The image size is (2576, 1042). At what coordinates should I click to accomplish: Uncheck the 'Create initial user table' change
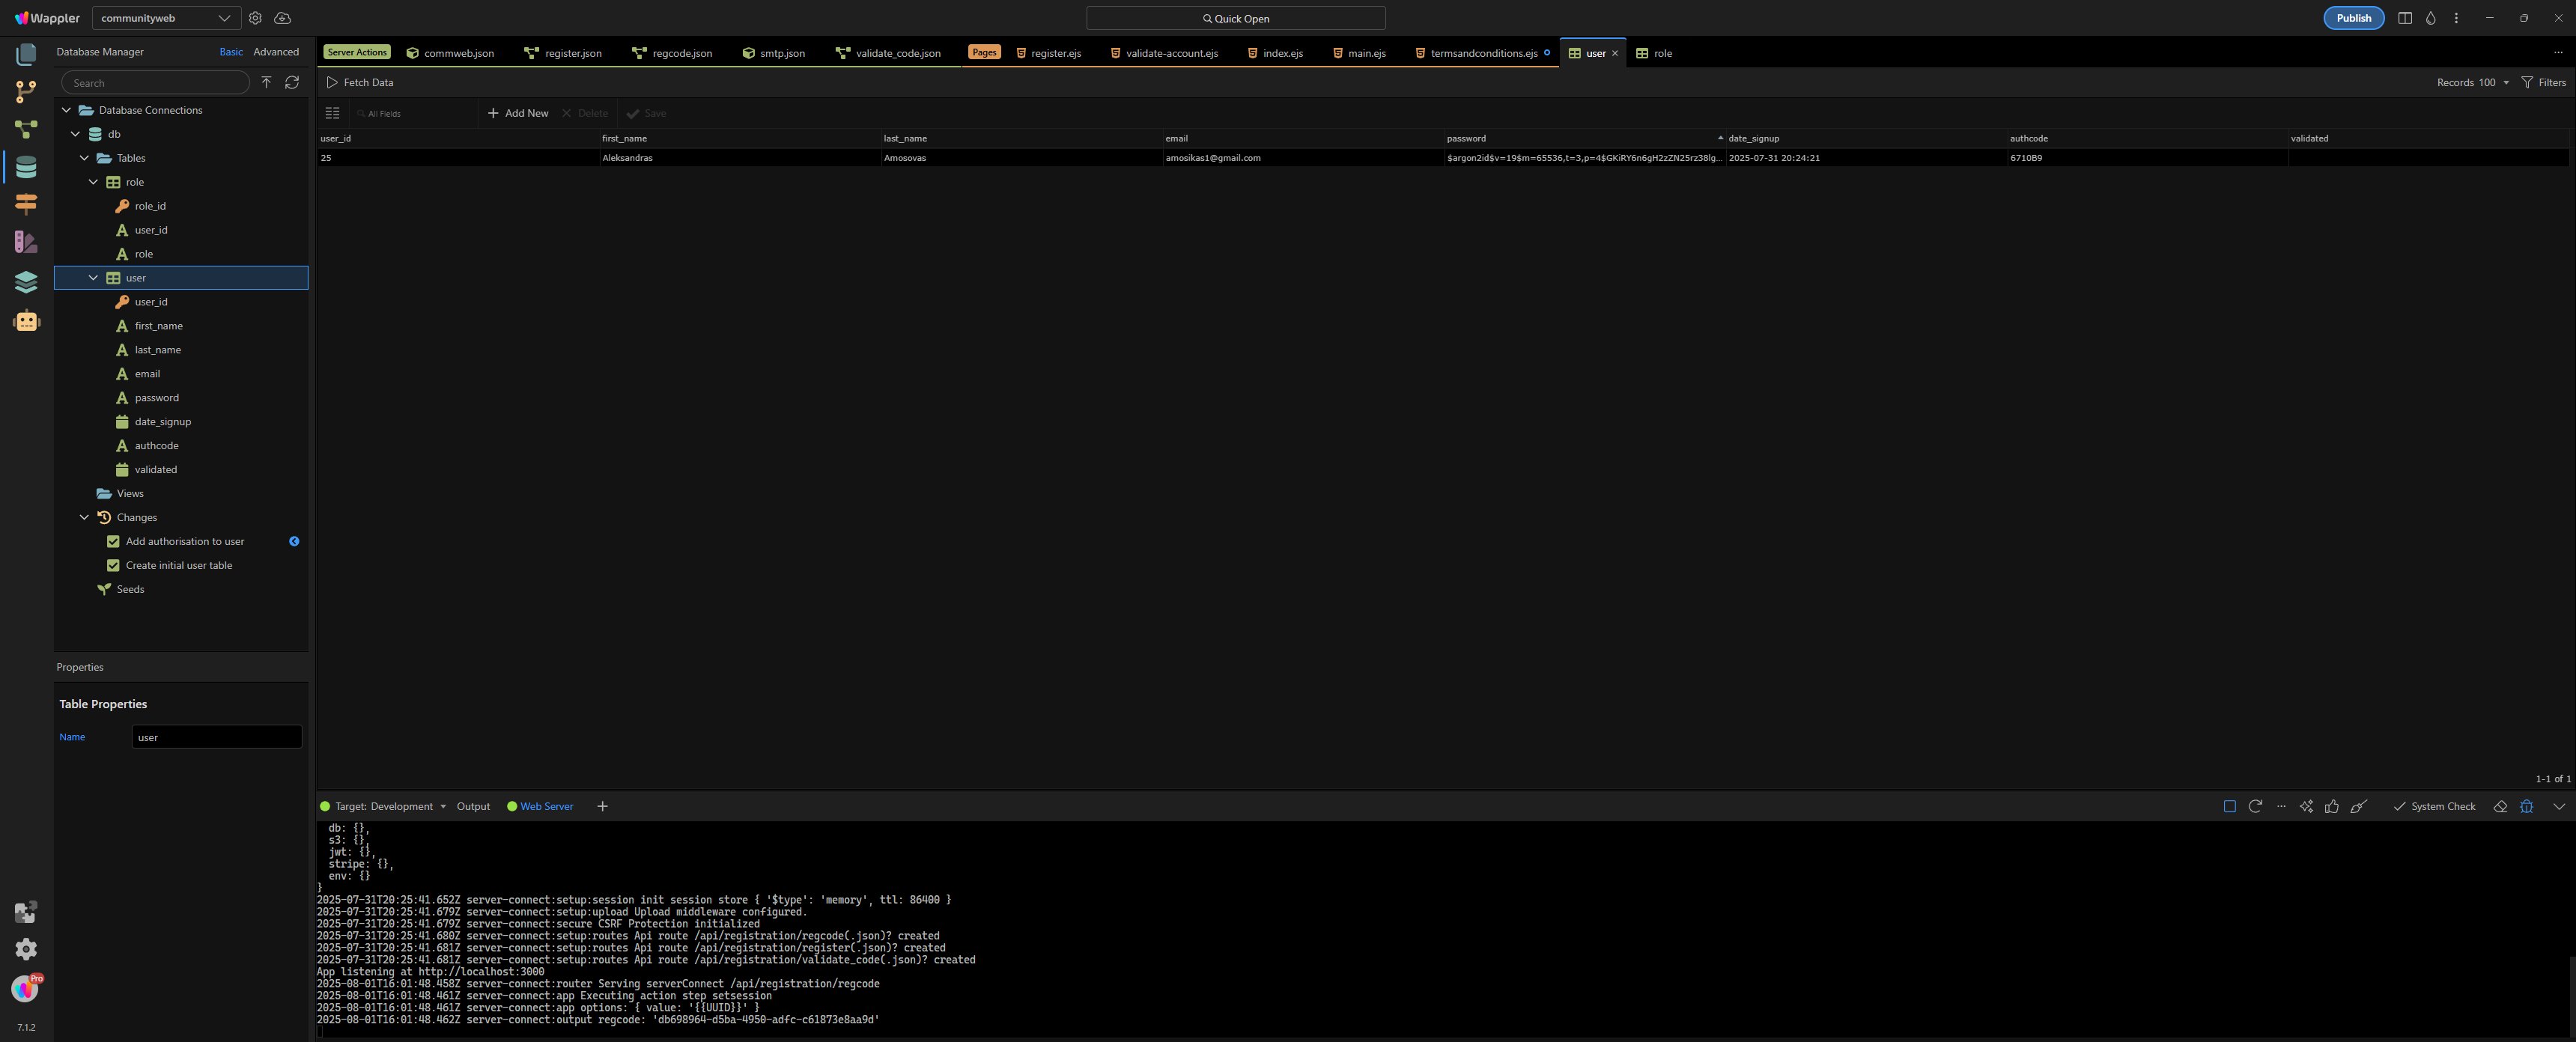pyautogui.click(x=113, y=565)
